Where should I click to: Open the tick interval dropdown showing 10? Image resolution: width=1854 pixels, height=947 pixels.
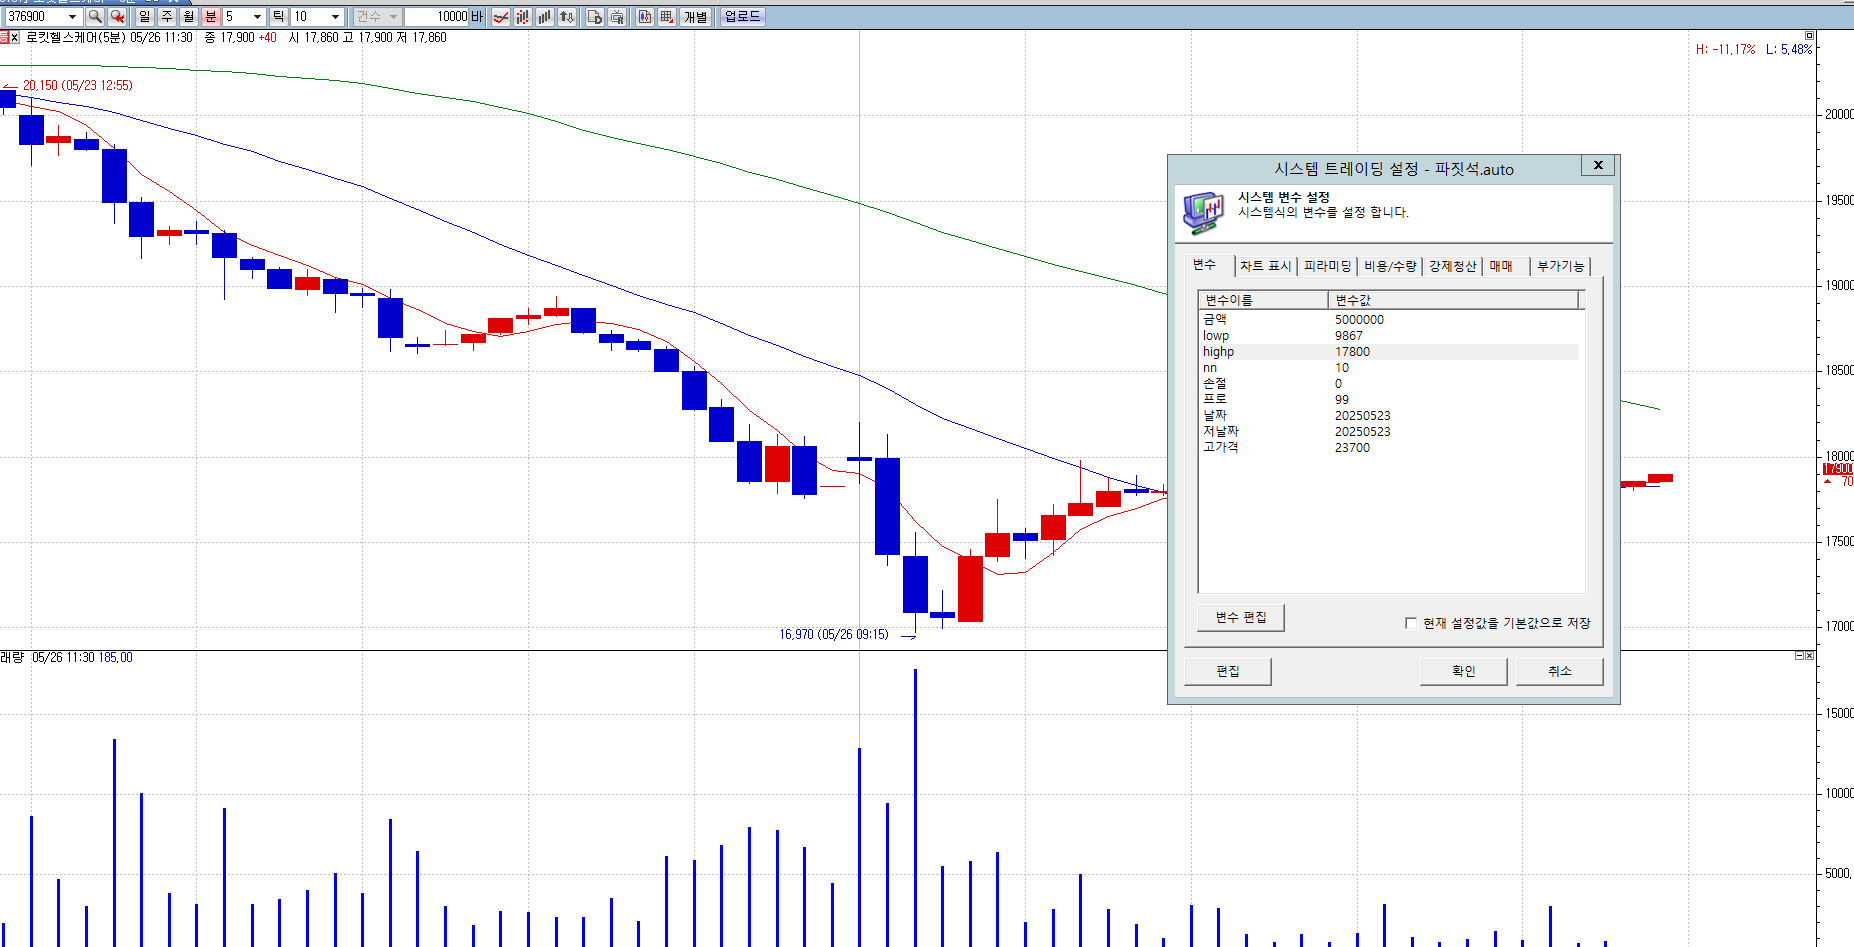point(335,17)
